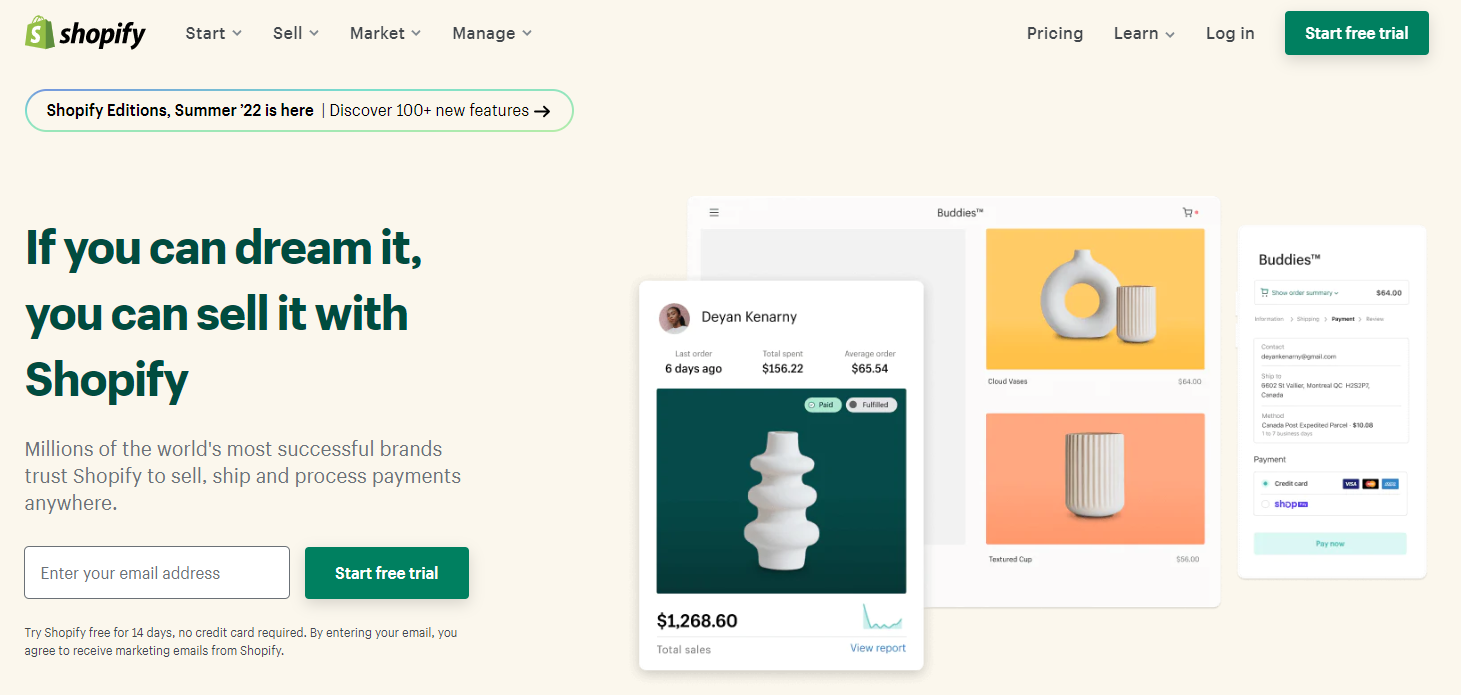Click the Shopify bag logo icon
Image resolution: width=1461 pixels, height=695 pixels.
click(x=39, y=33)
